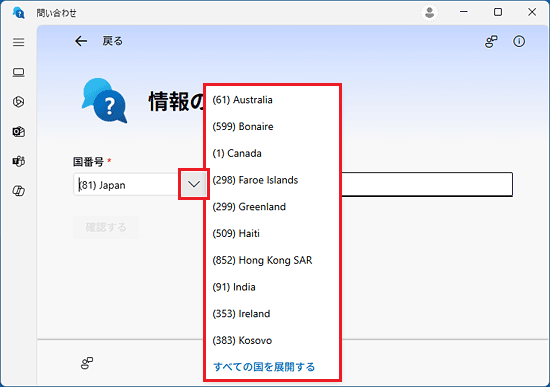This screenshot has height=387, width=550.
Task: Select (61) Australia from the list
Action: 273,100
